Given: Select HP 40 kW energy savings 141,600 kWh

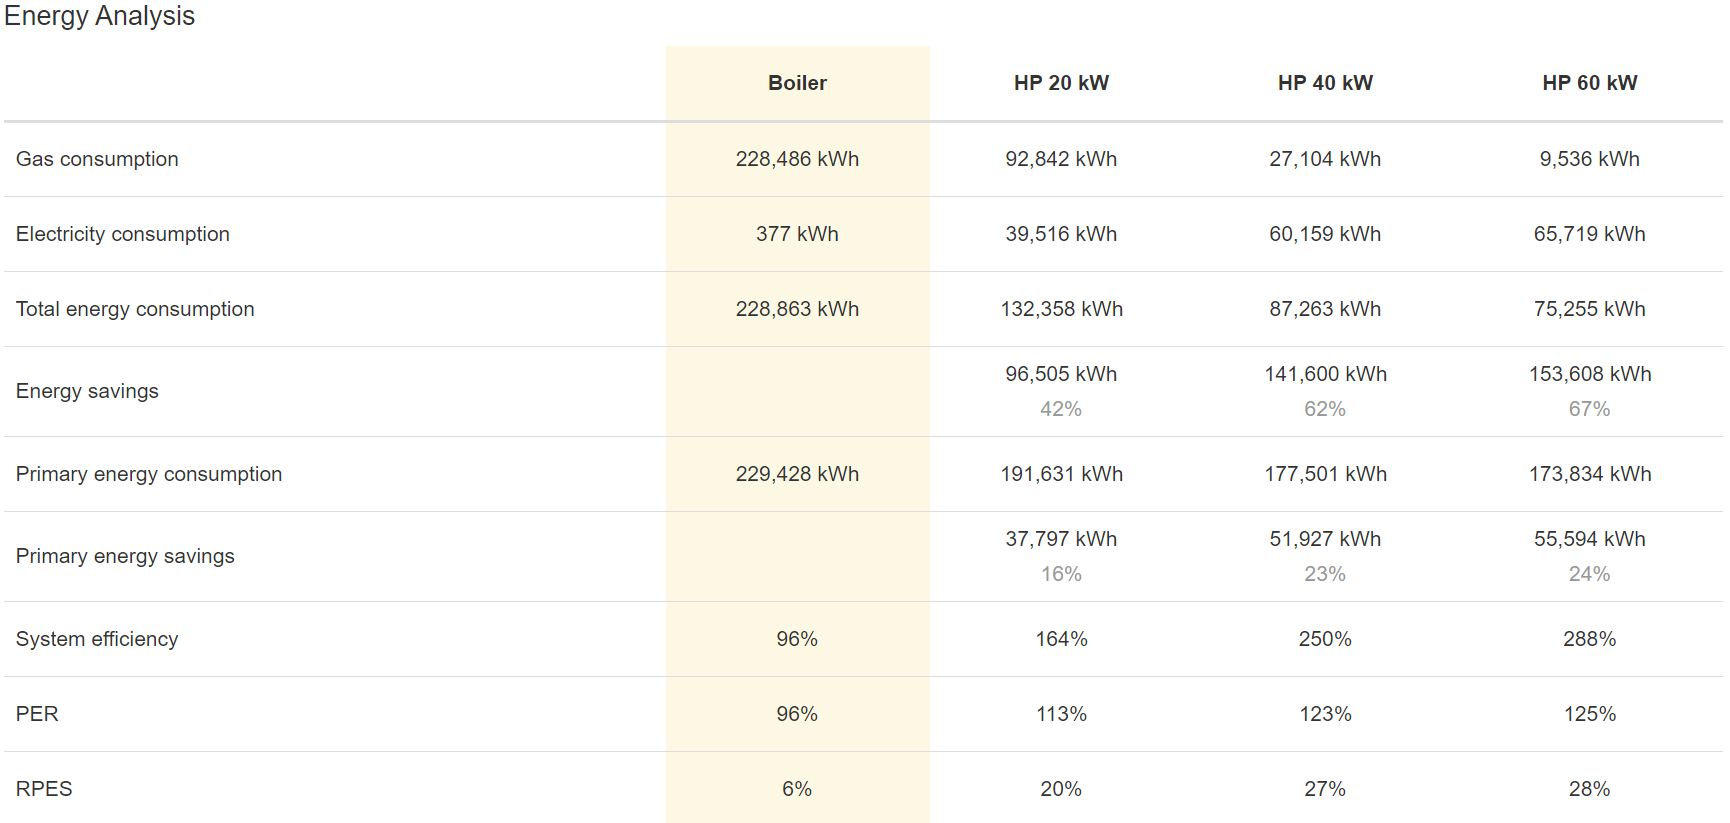Looking at the screenshot, I should [x=1325, y=374].
